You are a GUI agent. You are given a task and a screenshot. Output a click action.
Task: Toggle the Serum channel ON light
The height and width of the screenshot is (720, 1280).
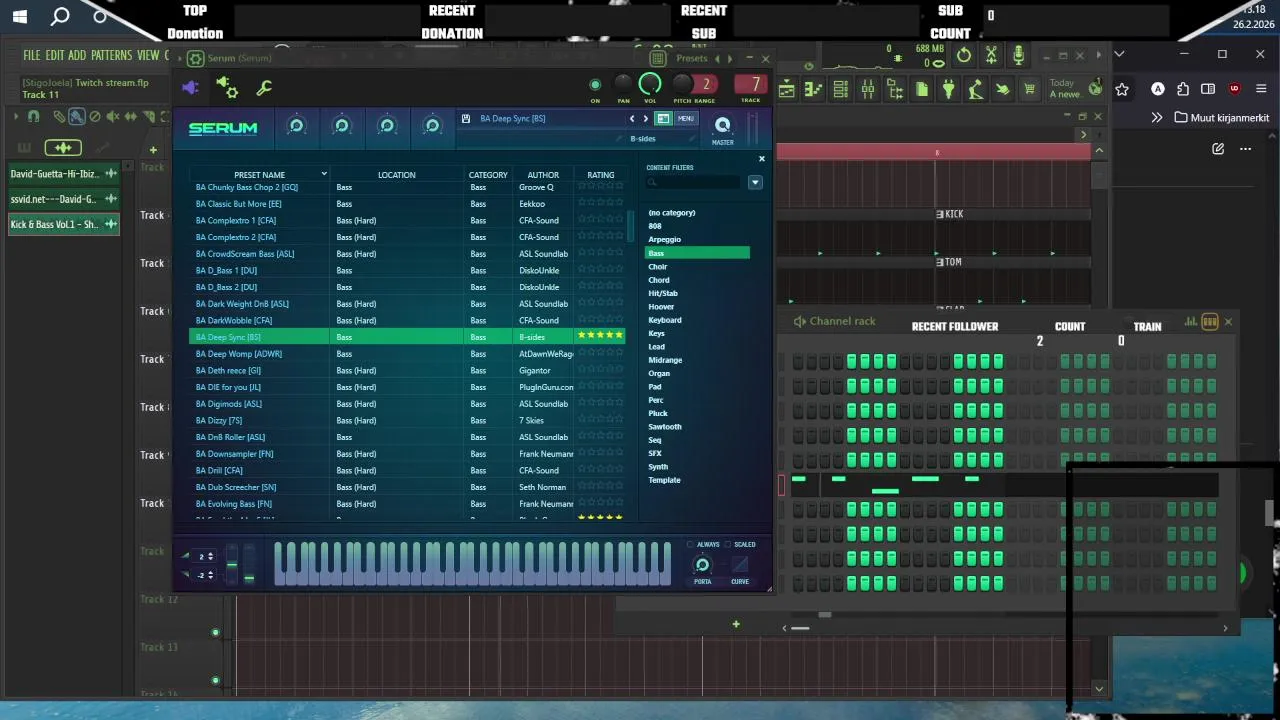(x=595, y=85)
